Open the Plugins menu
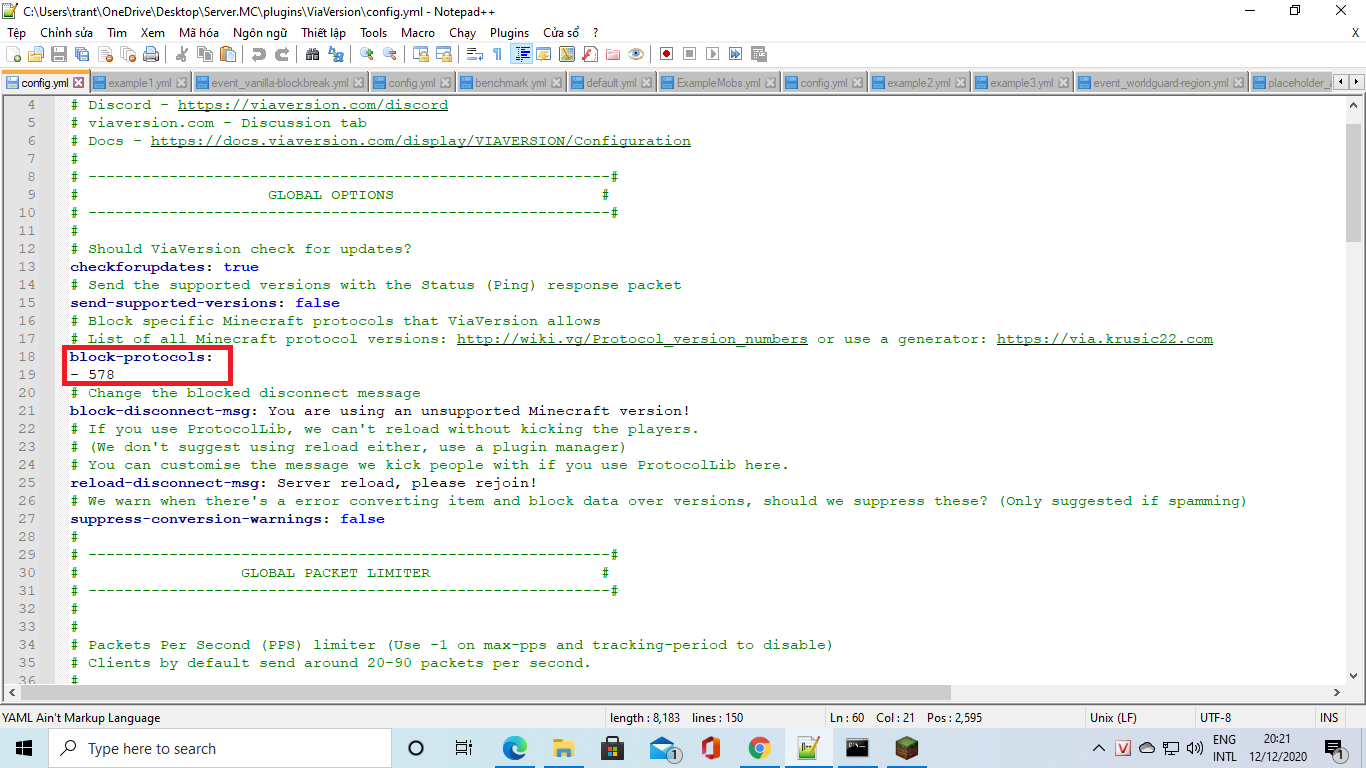 click(509, 33)
